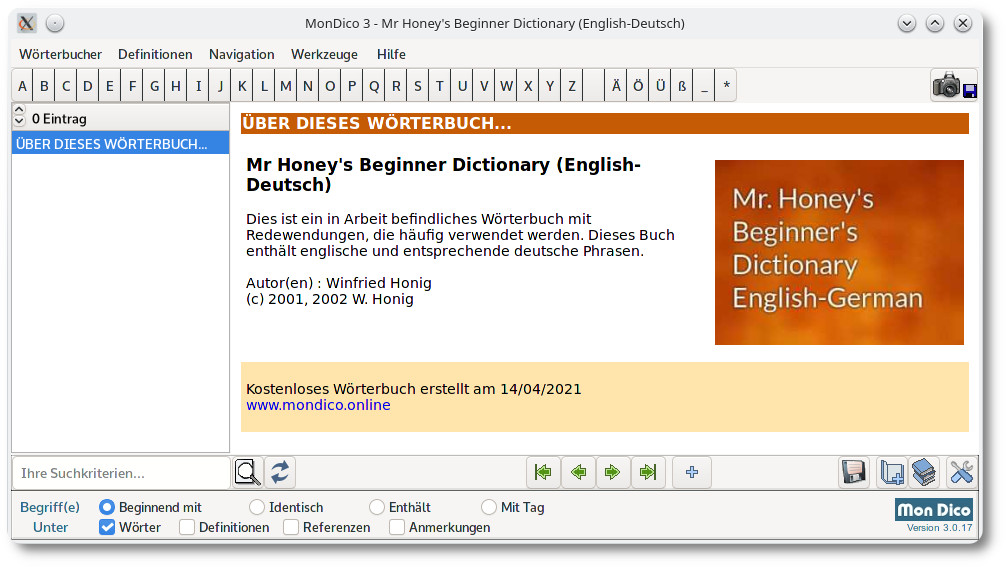Filter entries by letter ß

click(682, 86)
